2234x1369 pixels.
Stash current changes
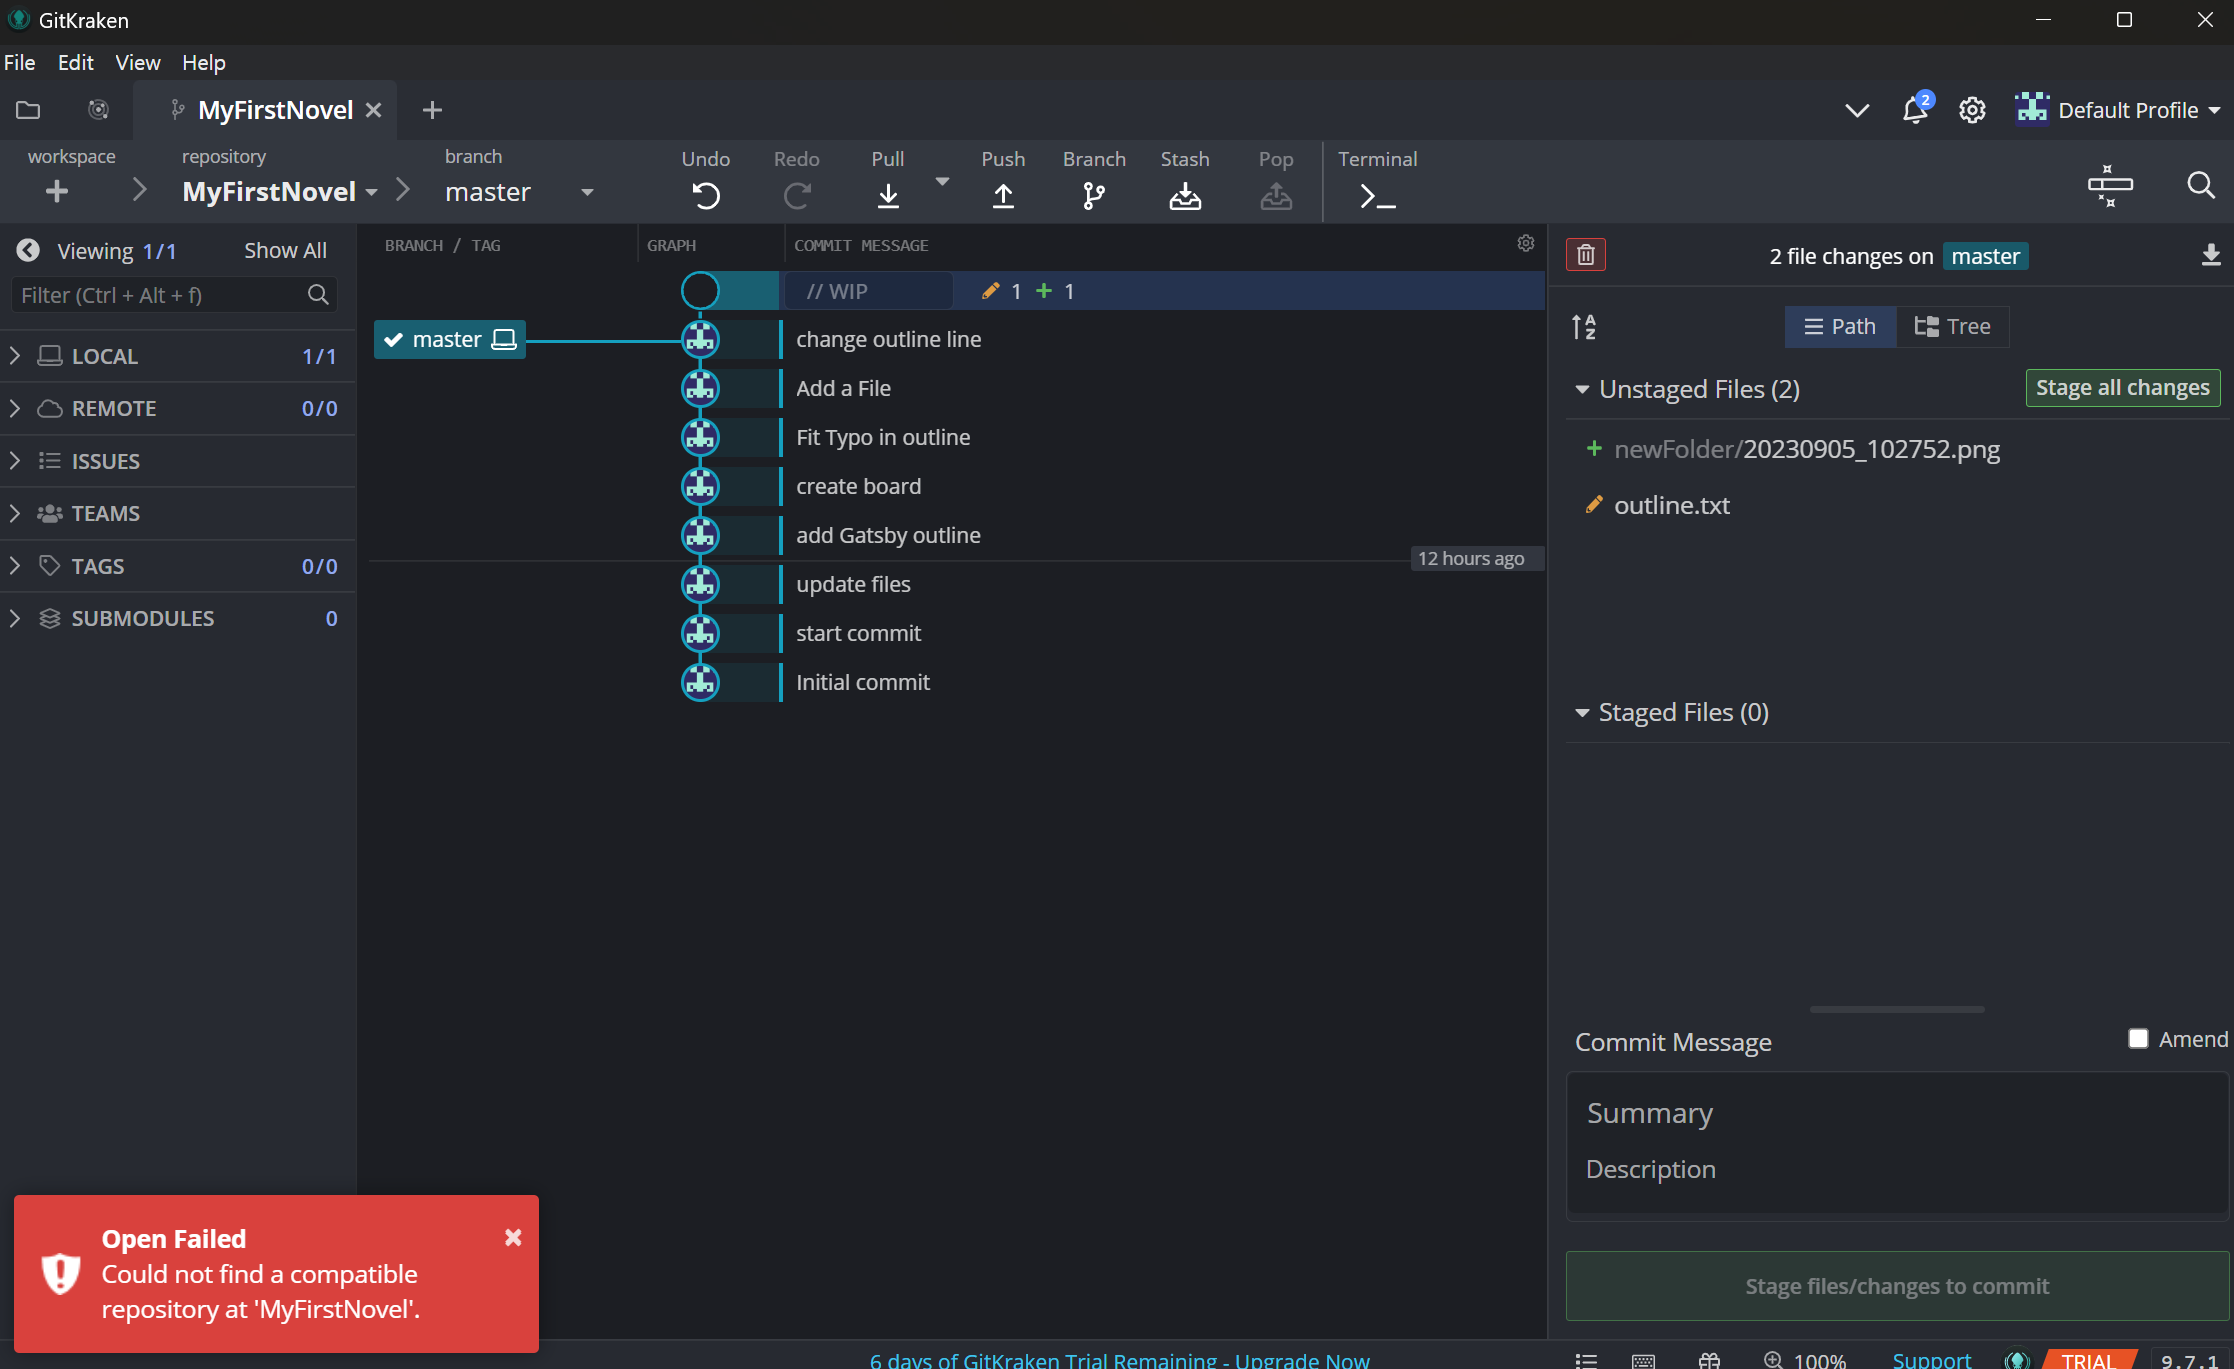coord(1185,195)
